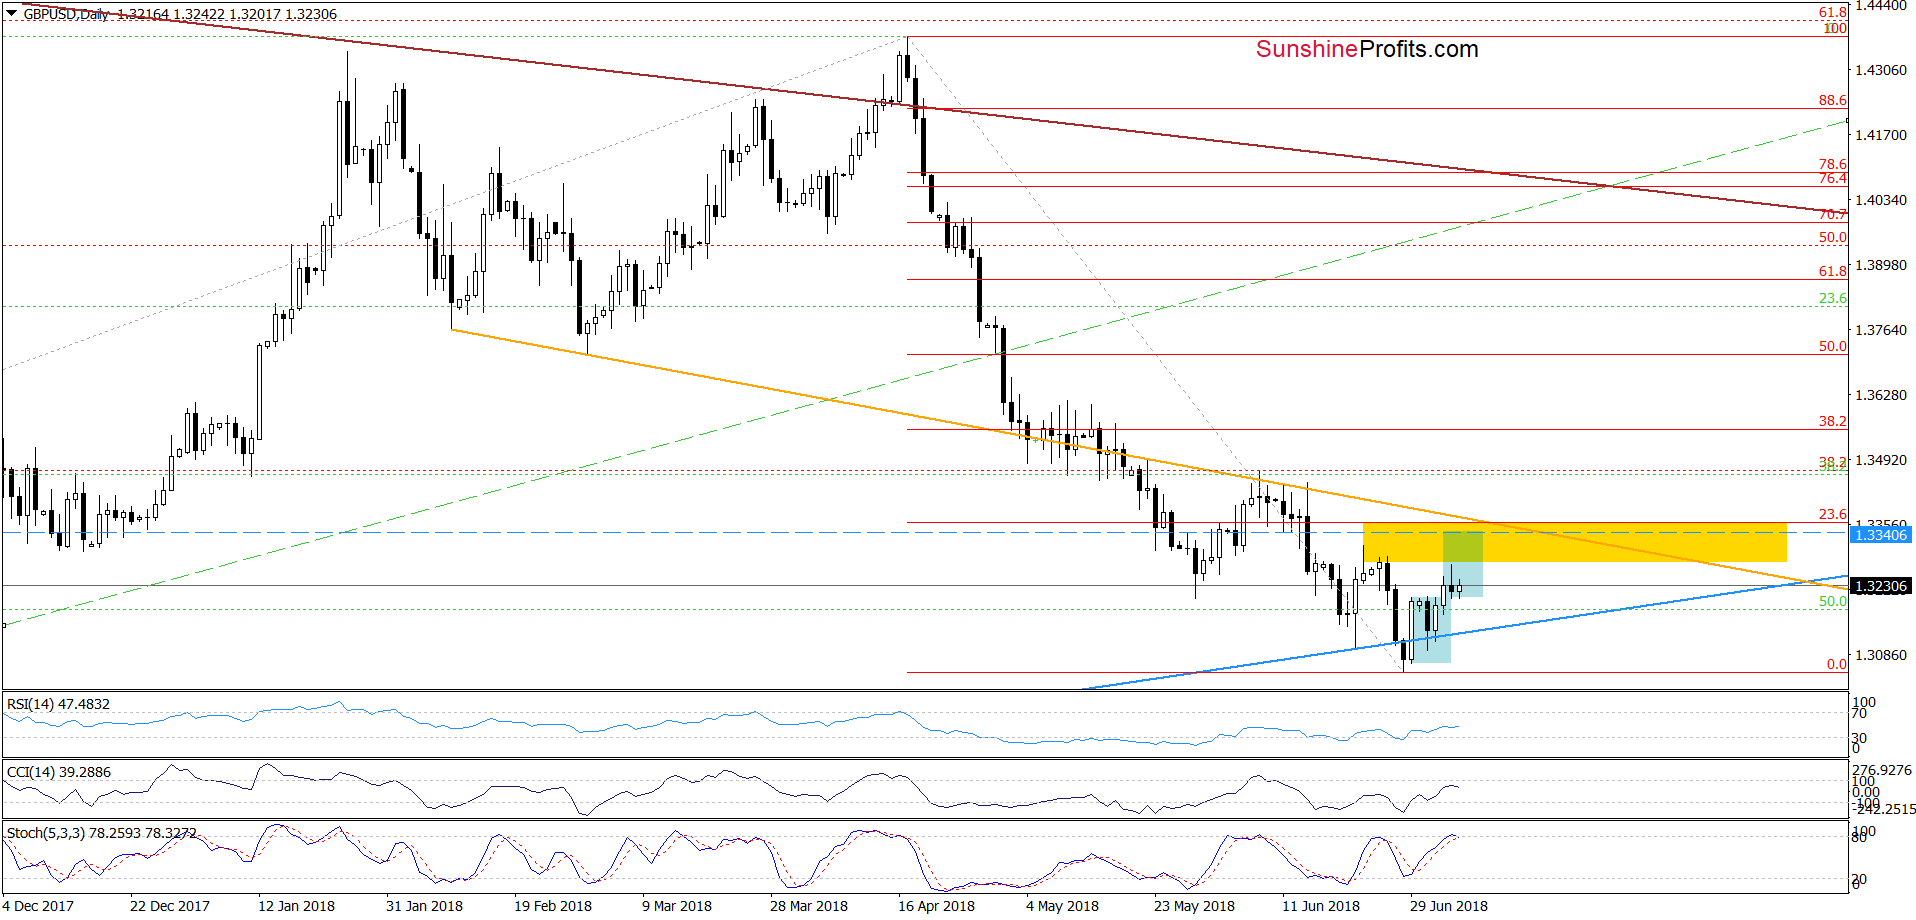Select the 1.38980 price scale label
Image resolution: width=1916 pixels, height=920 pixels.
1881,265
